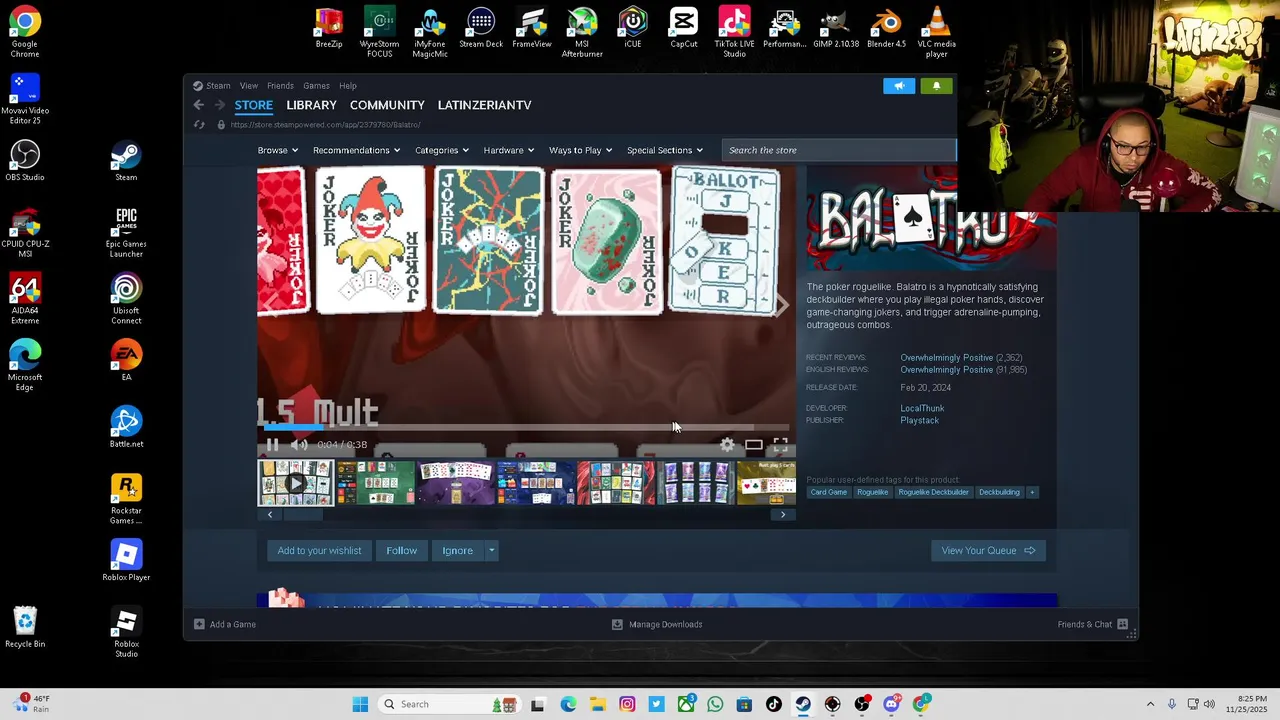The image size is (1280, 720).
Task: Mute the trailer volume icon
Action: click(x=299, y=444)
